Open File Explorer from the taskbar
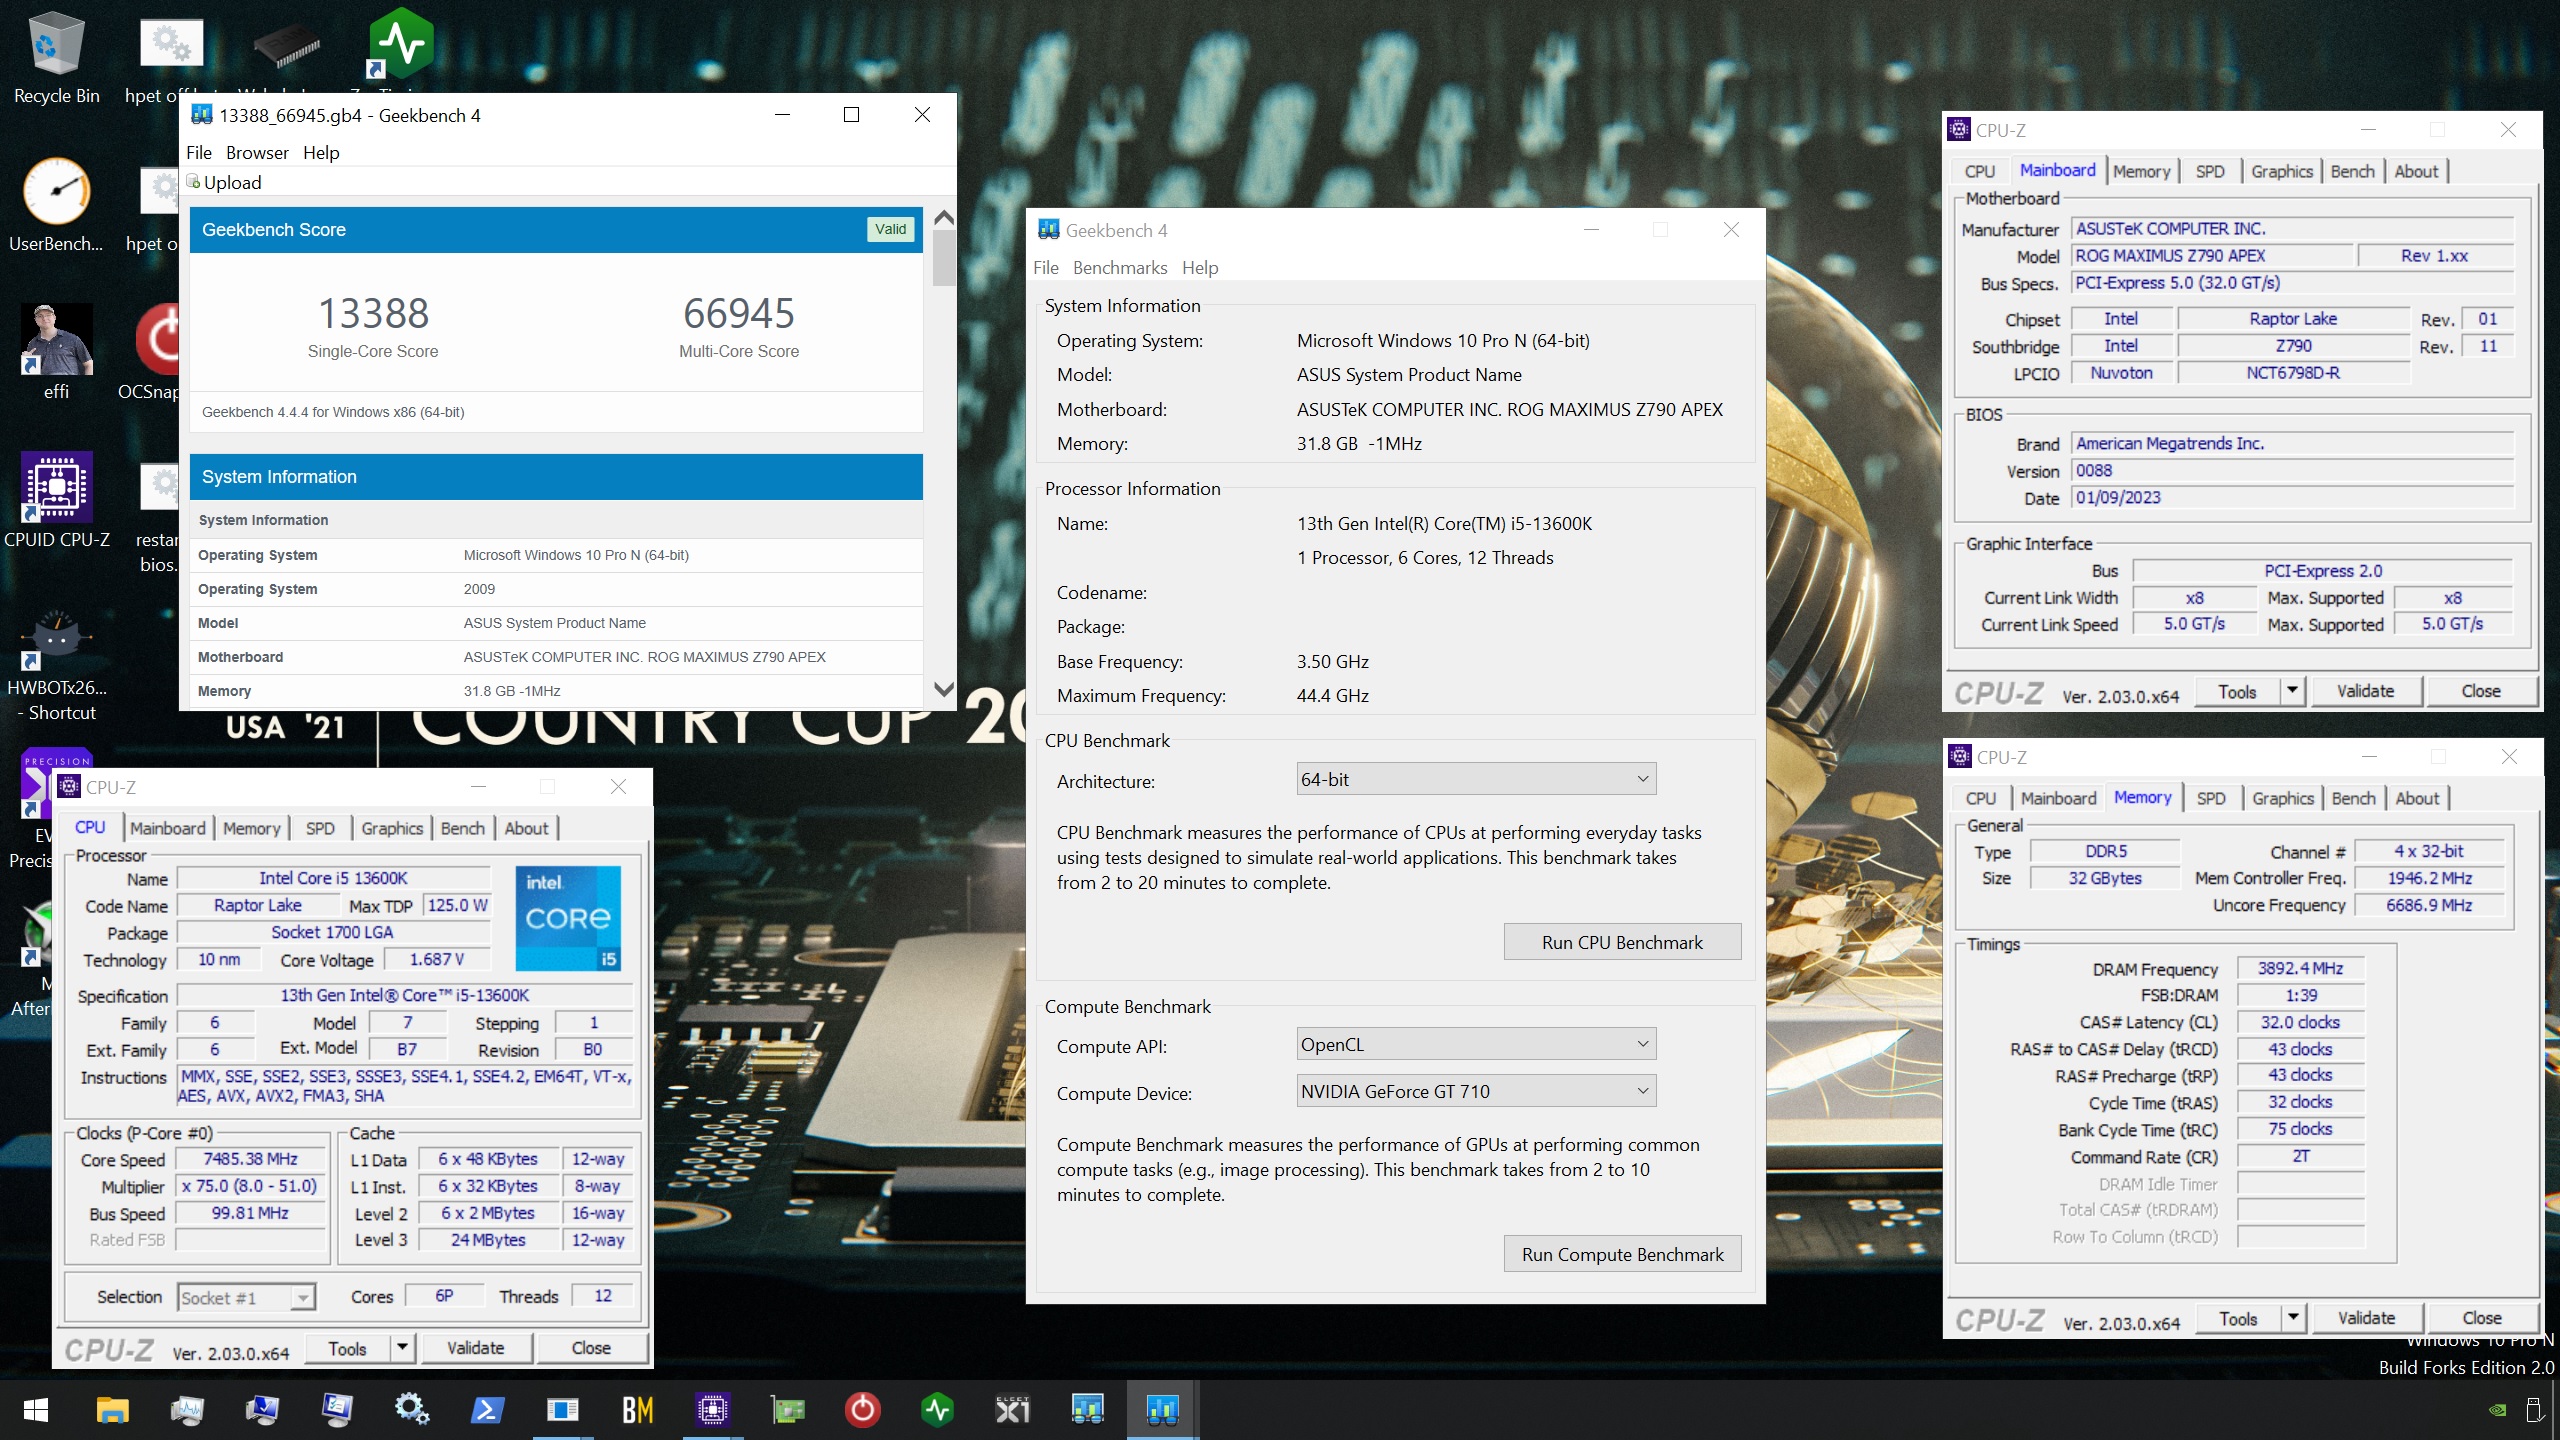Screen dimensions: 2560x1440 tap(112, 1410)
